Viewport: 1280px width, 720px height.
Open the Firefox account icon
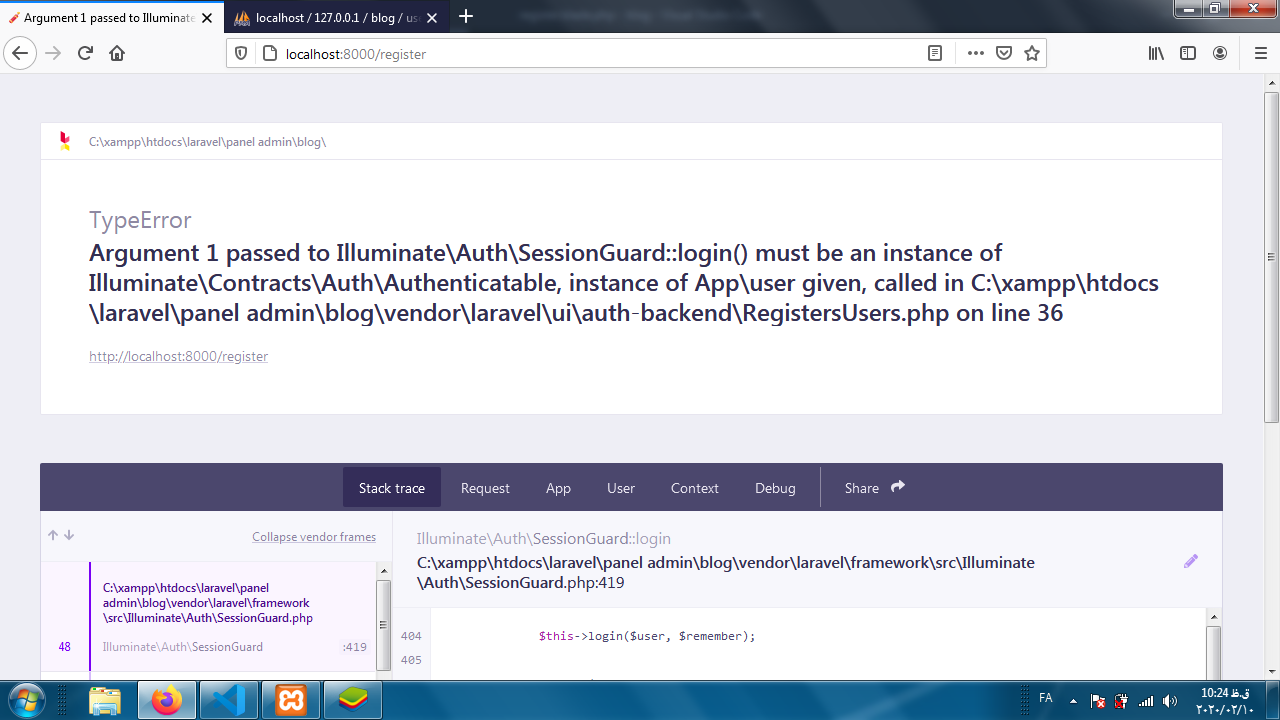pyautogui.click(x=1220, y=54)
